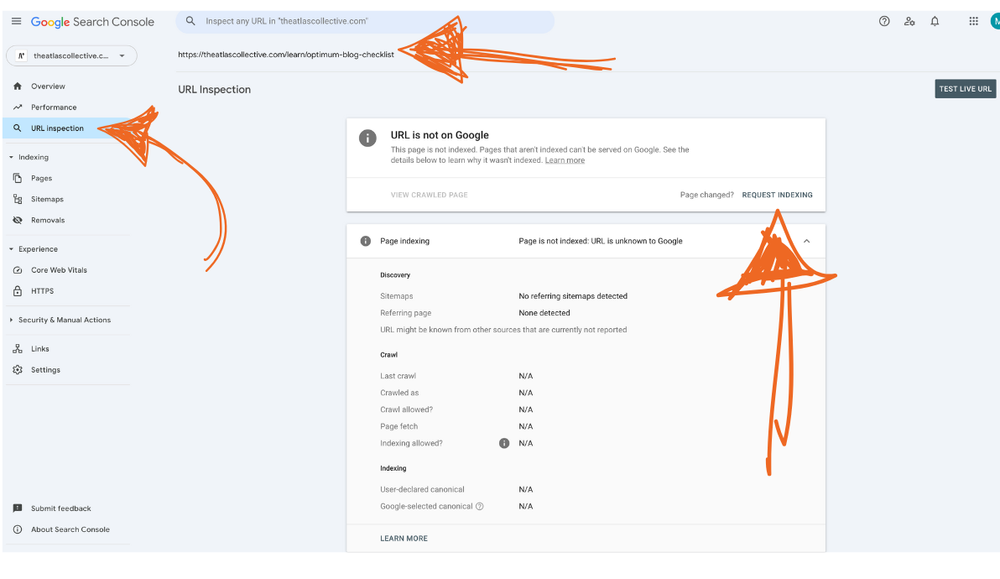Open the HTTPS report
Screen dimensions: 1000x579
(x=43, y=291)
